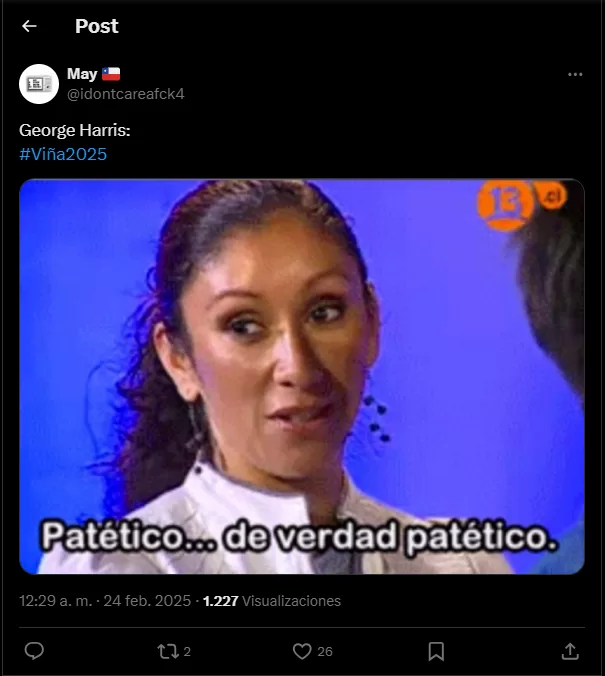Click the date 24 feb. 2025
This screenshot has width=605, height=676.
147,601
